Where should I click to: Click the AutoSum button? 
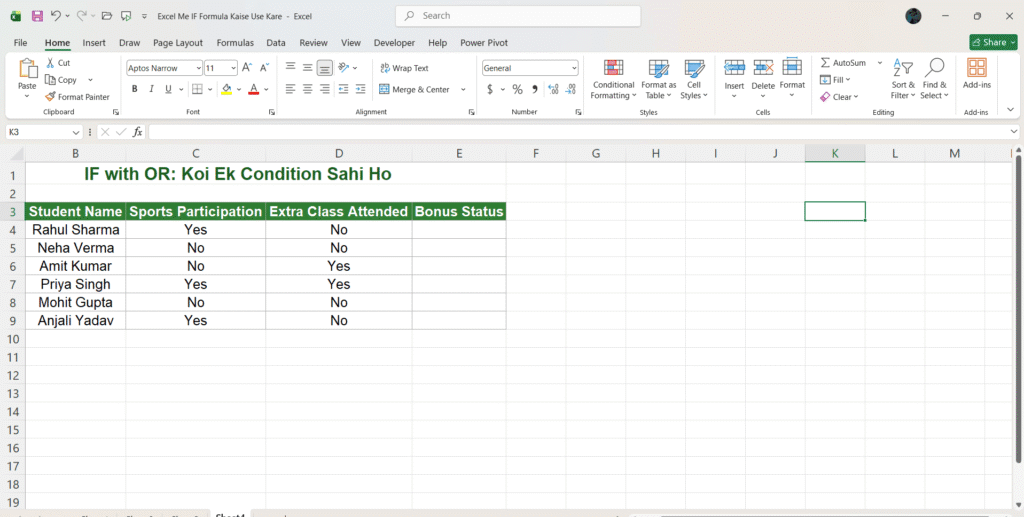[843, 63]
